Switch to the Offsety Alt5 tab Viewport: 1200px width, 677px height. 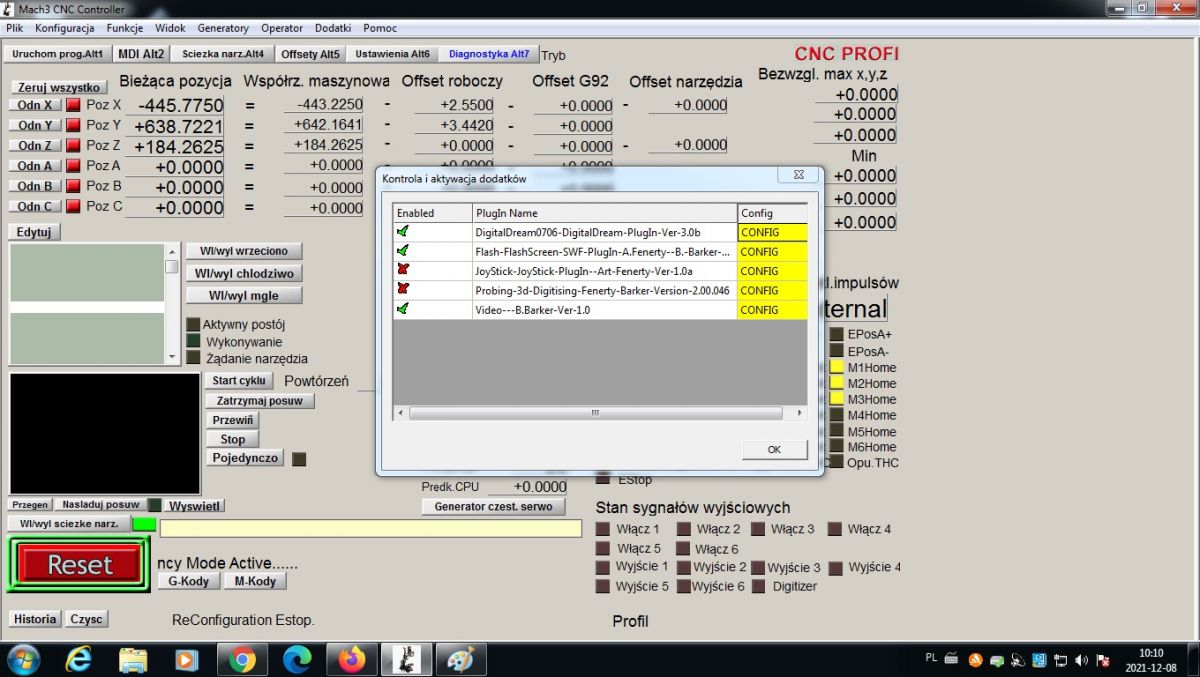pyautogui.click(x=310, y=54)
